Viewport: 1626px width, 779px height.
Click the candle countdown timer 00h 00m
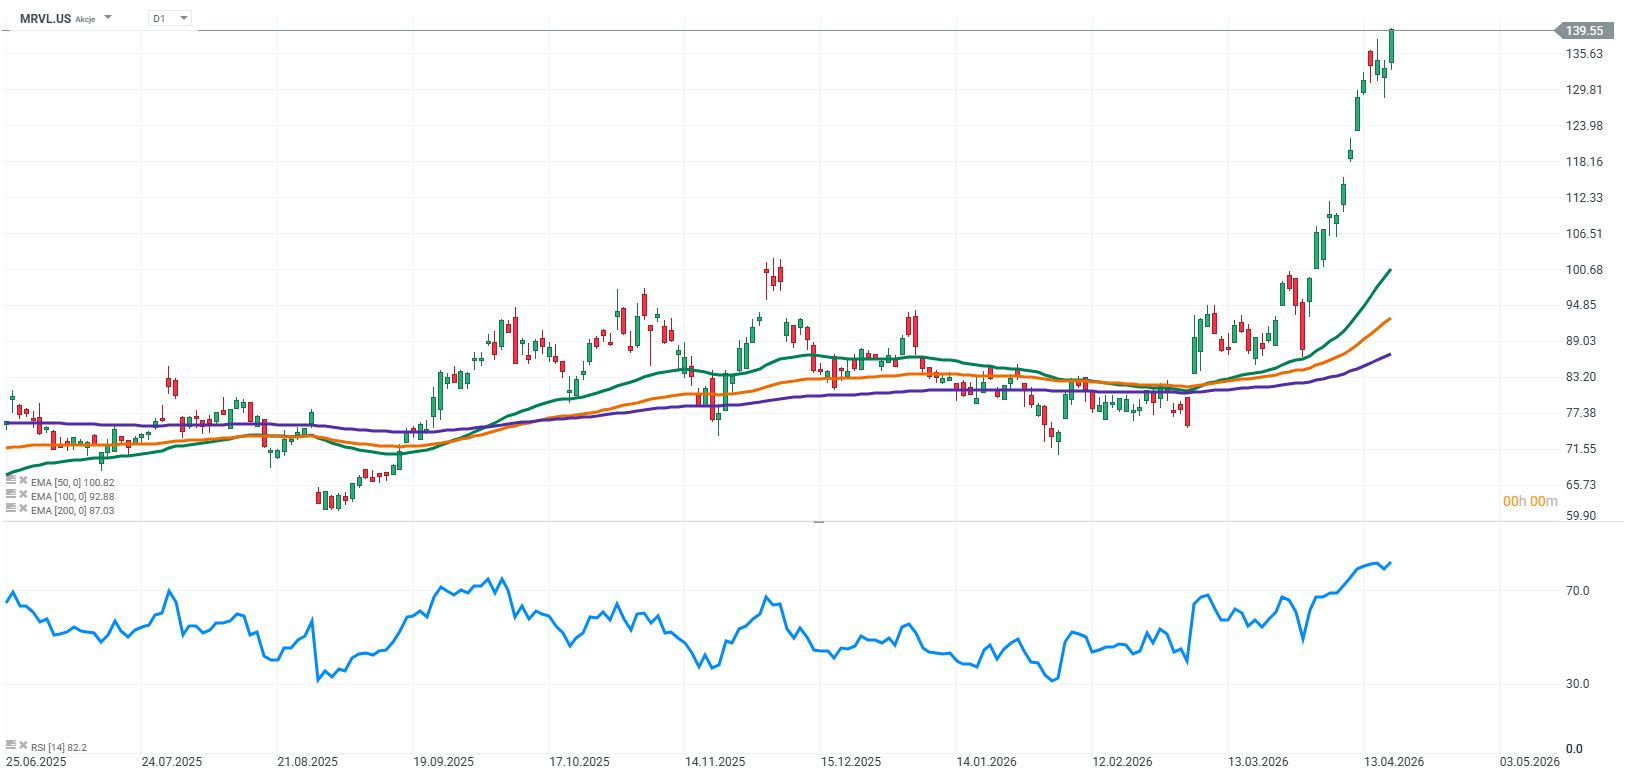tap(1529, 501)
